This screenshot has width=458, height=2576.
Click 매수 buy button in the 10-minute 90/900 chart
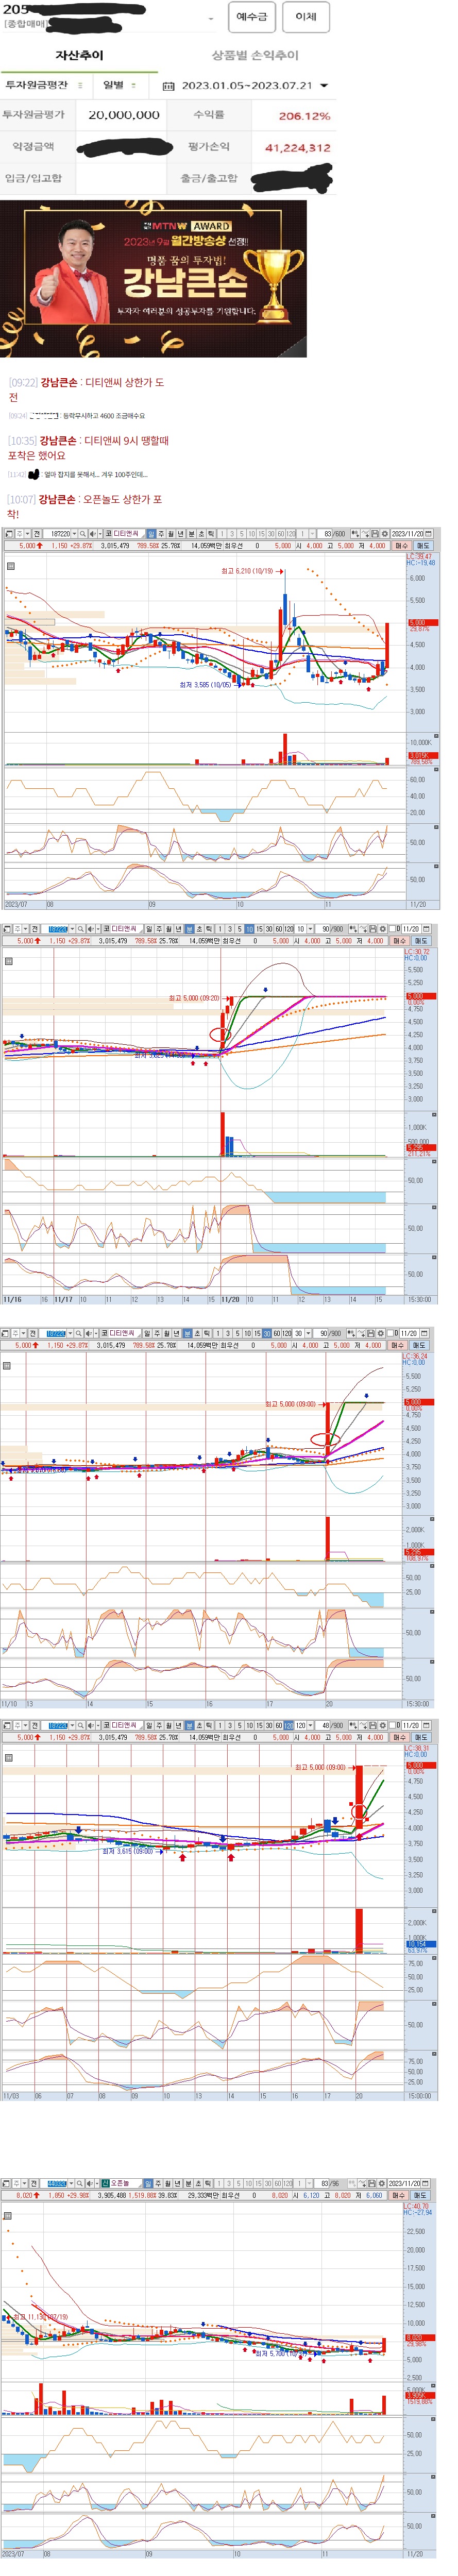[399, 941]
